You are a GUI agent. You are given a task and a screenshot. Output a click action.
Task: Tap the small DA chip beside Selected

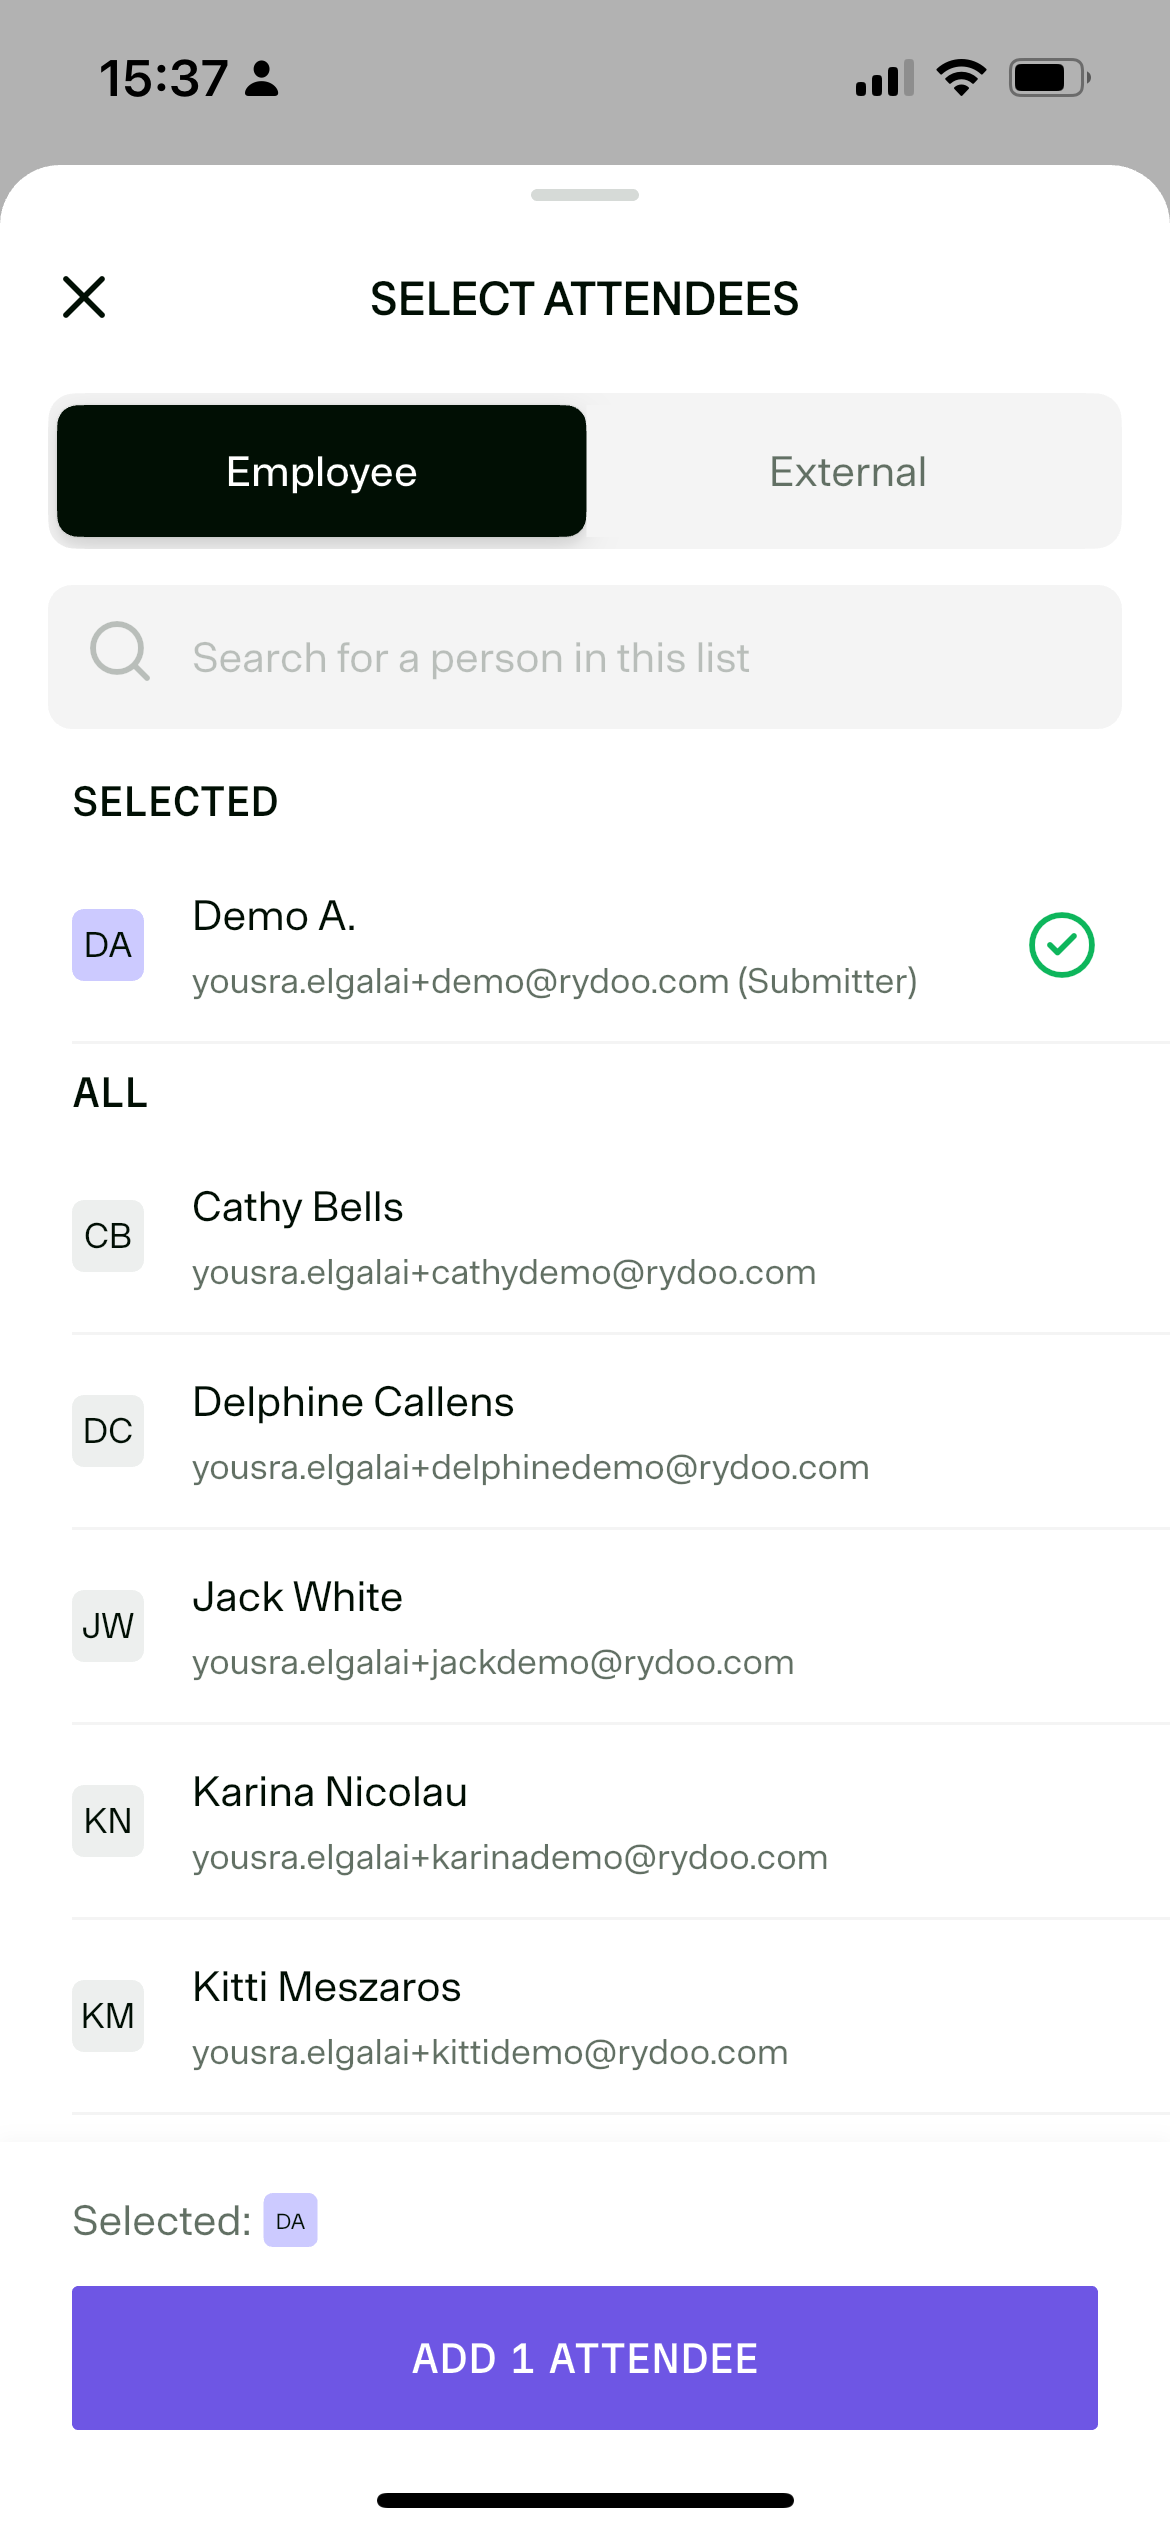[x=291, y=2220]
